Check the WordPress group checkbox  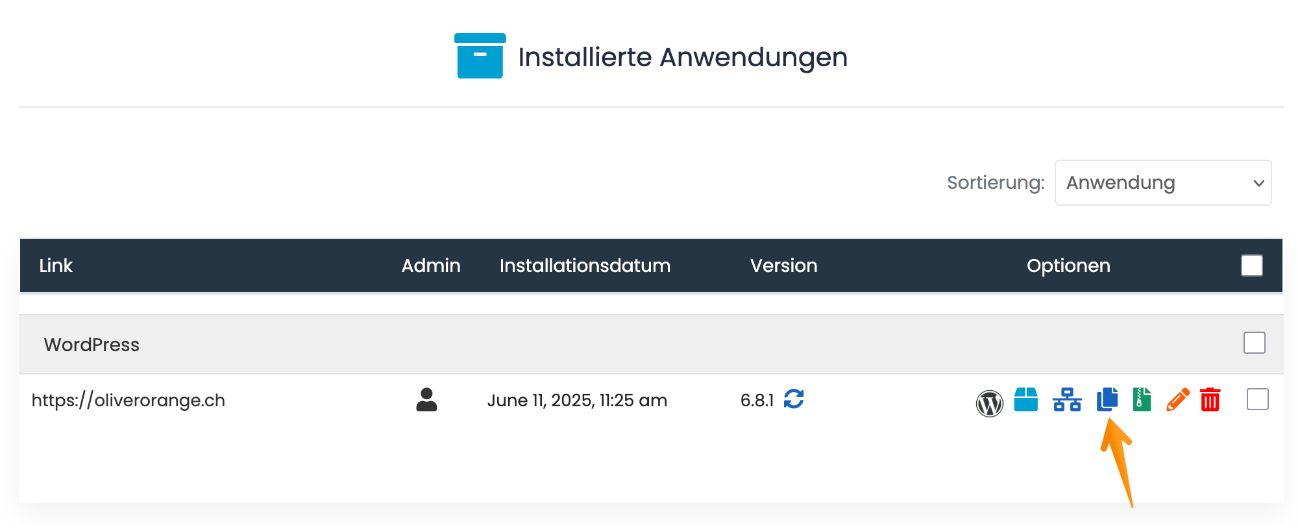click(1254, 343)
